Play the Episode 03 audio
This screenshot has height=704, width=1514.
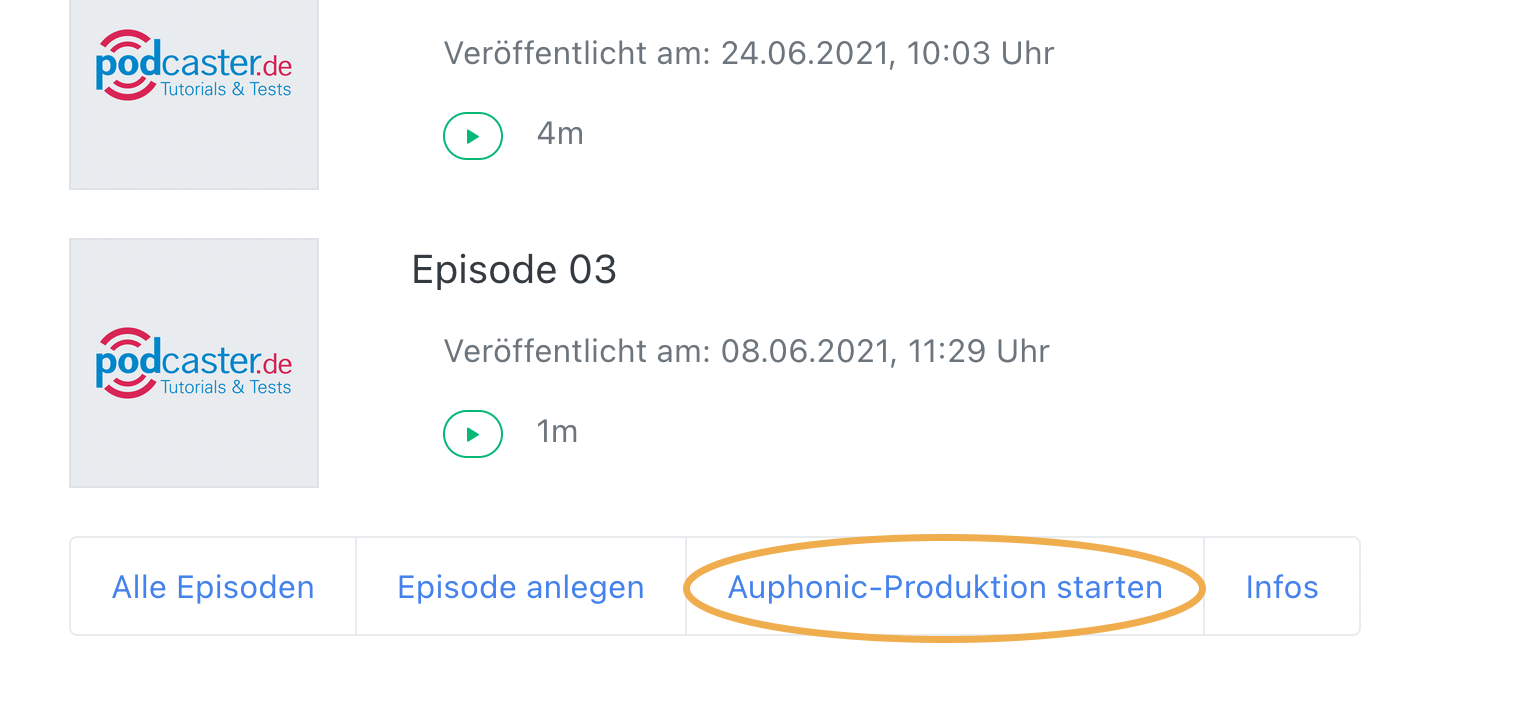point(473,434)
